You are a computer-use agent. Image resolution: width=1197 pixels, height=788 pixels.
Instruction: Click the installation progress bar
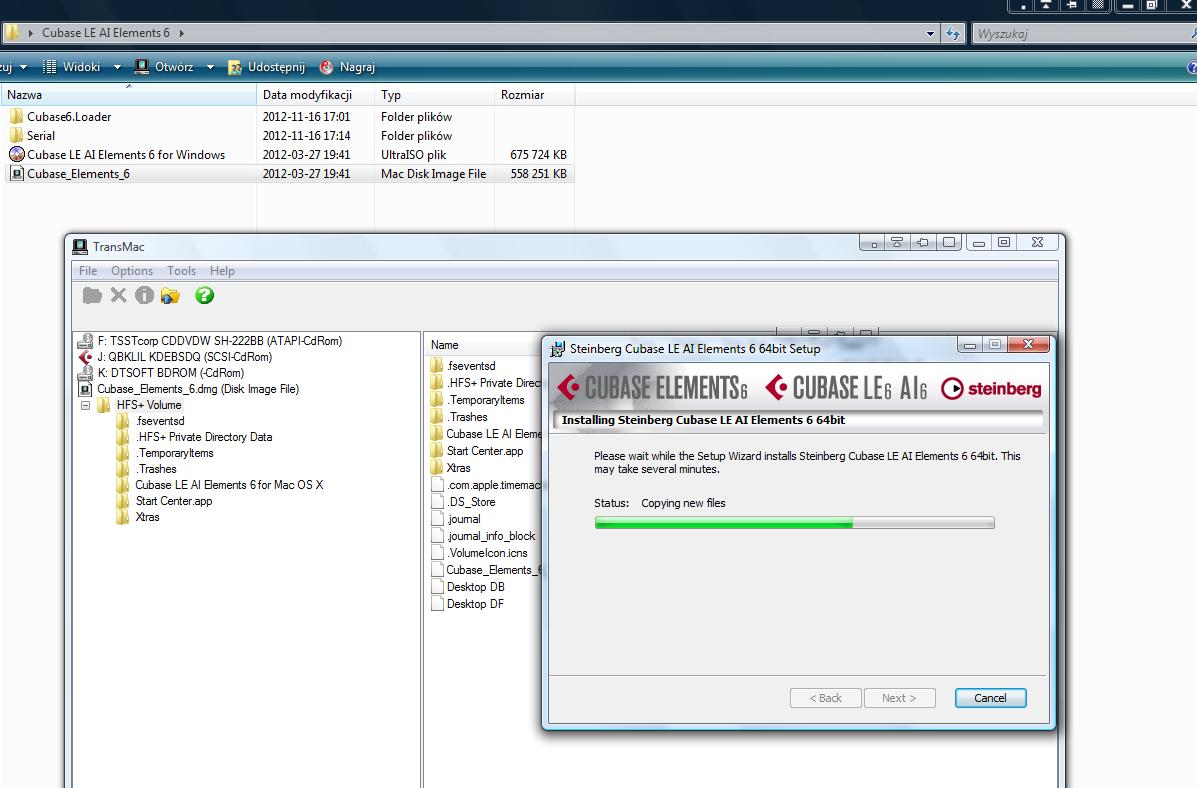[794, 523]
